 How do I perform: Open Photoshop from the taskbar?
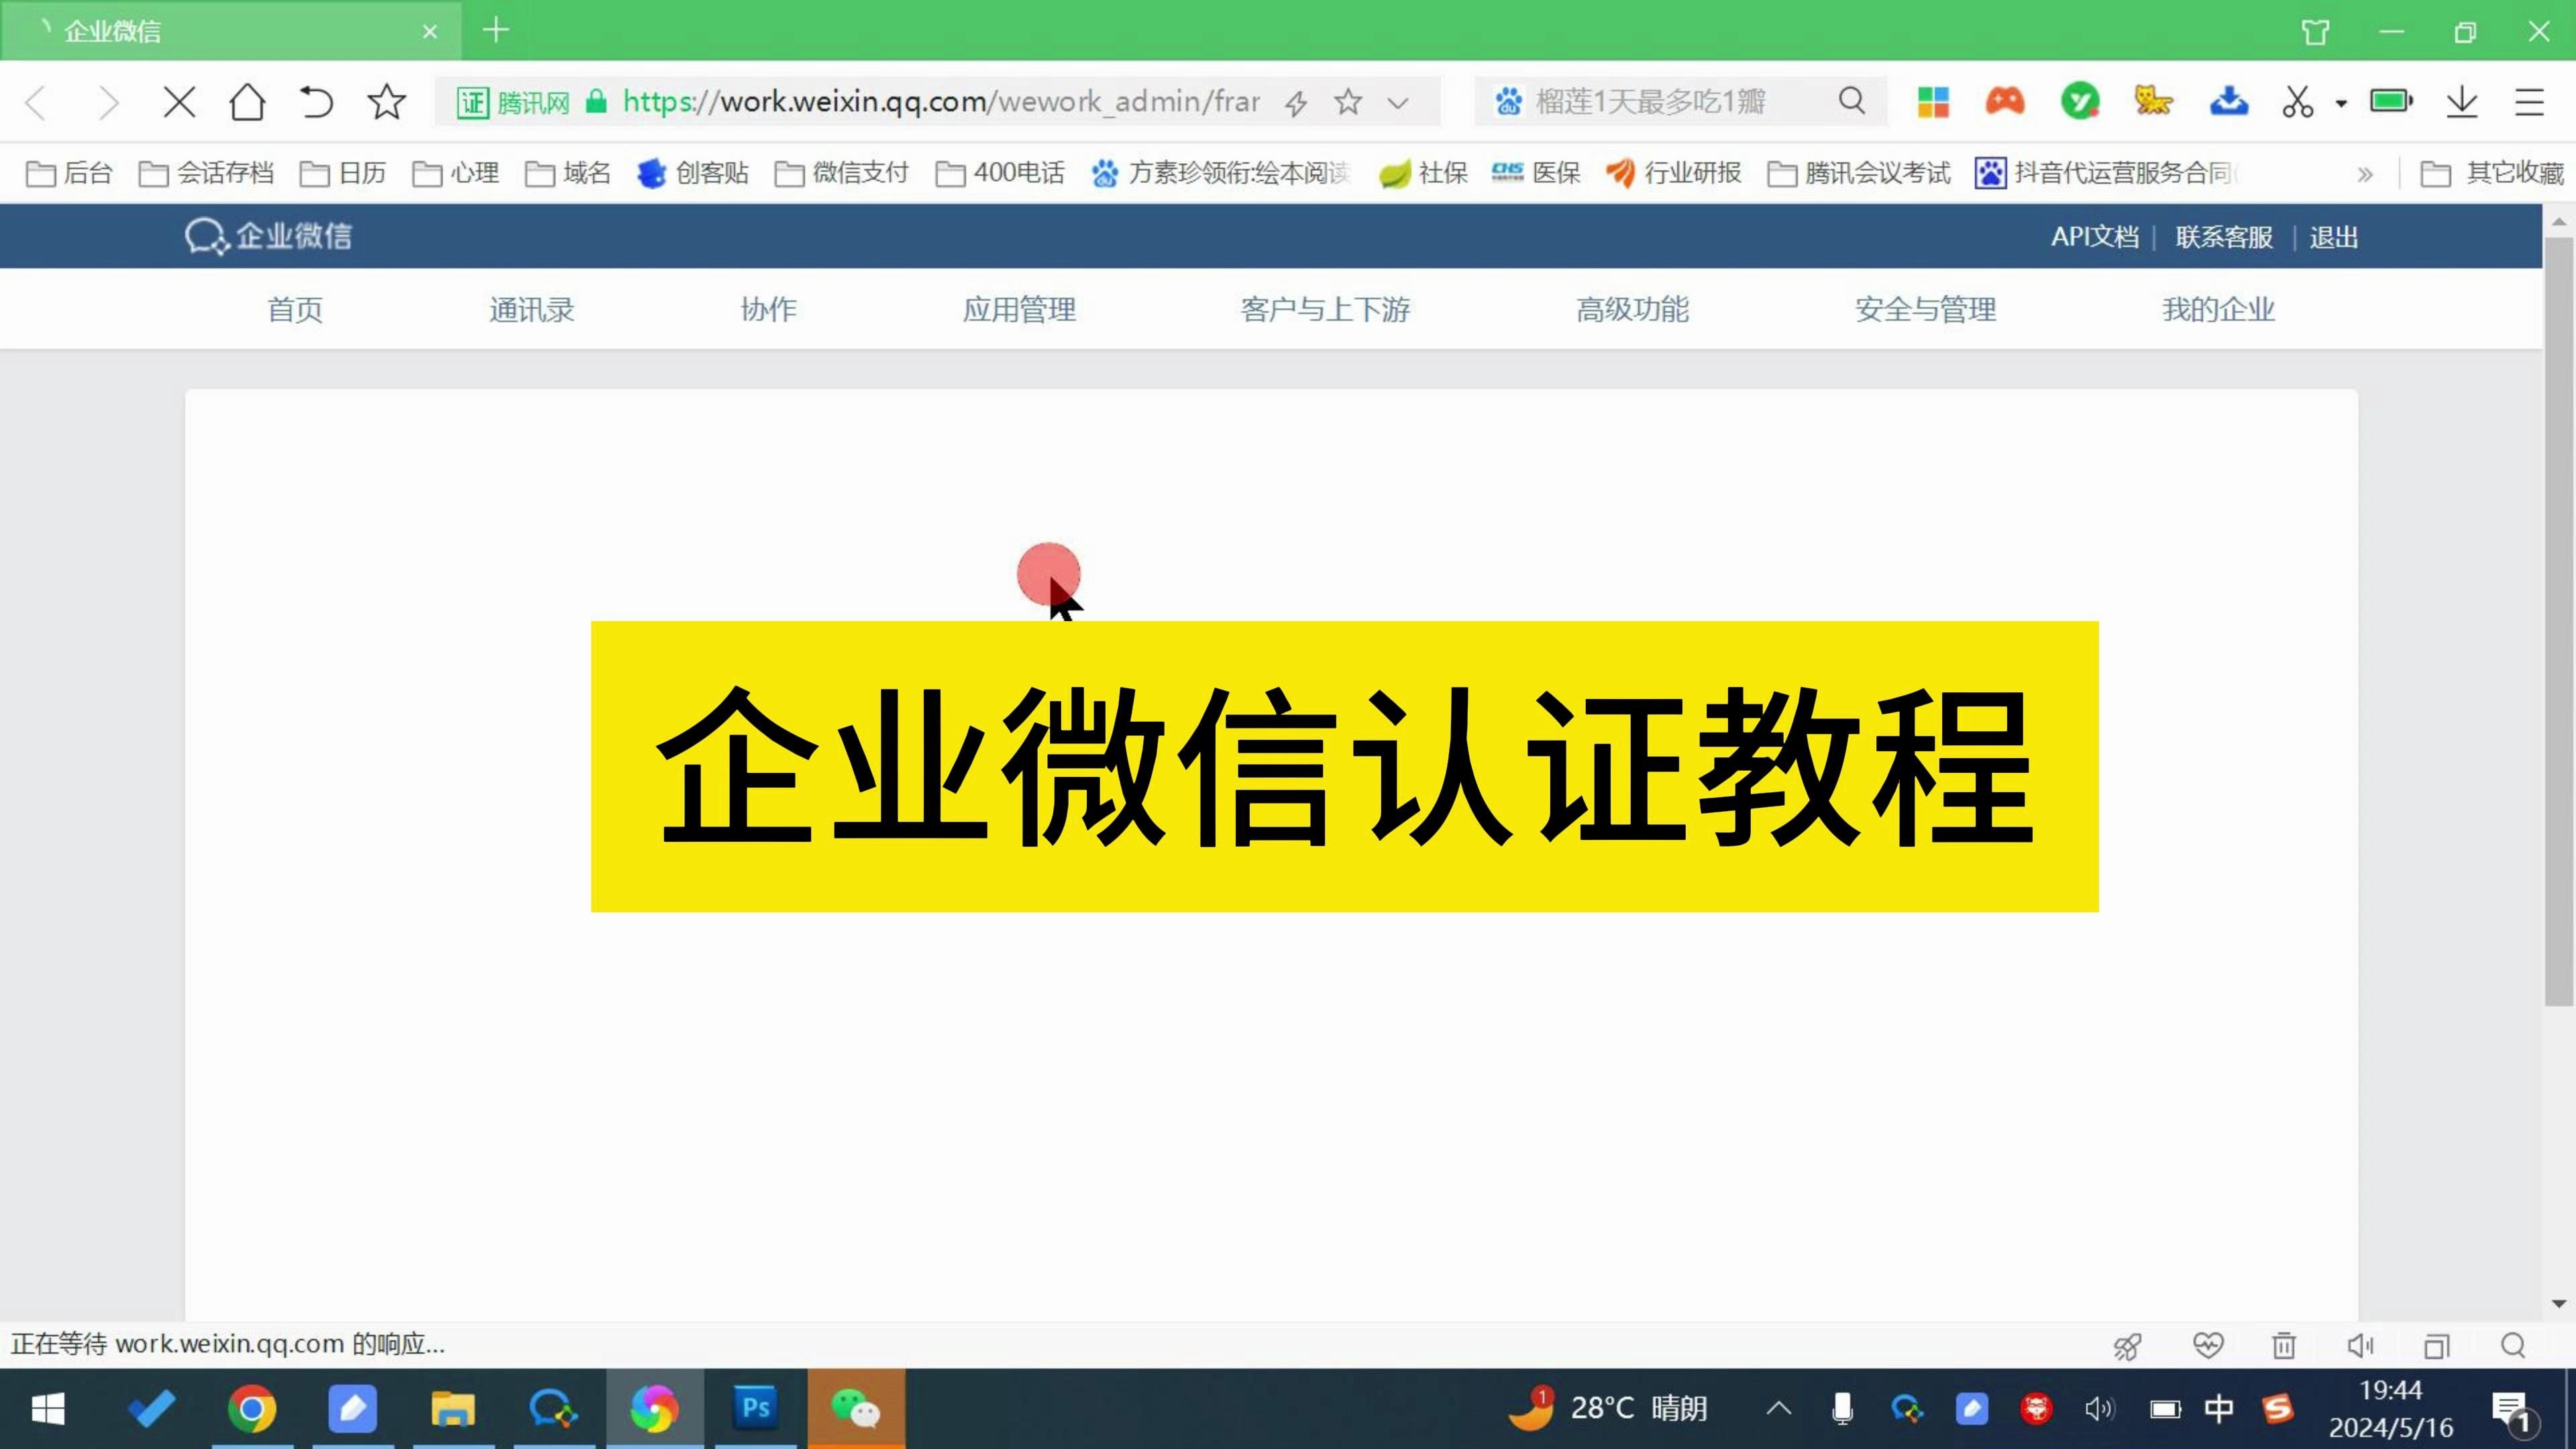pyautogui.click(x=755, y=1408)
